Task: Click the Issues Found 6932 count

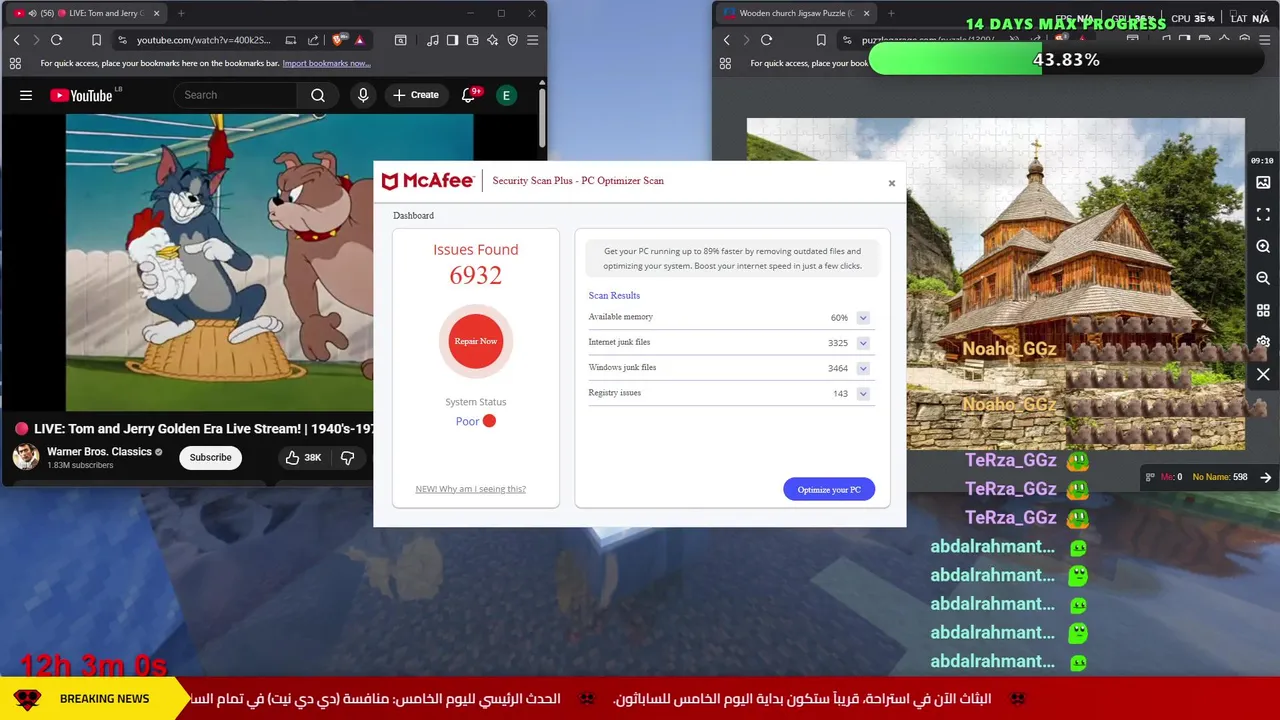Action: pyautogui.click(x=476, y=276)
